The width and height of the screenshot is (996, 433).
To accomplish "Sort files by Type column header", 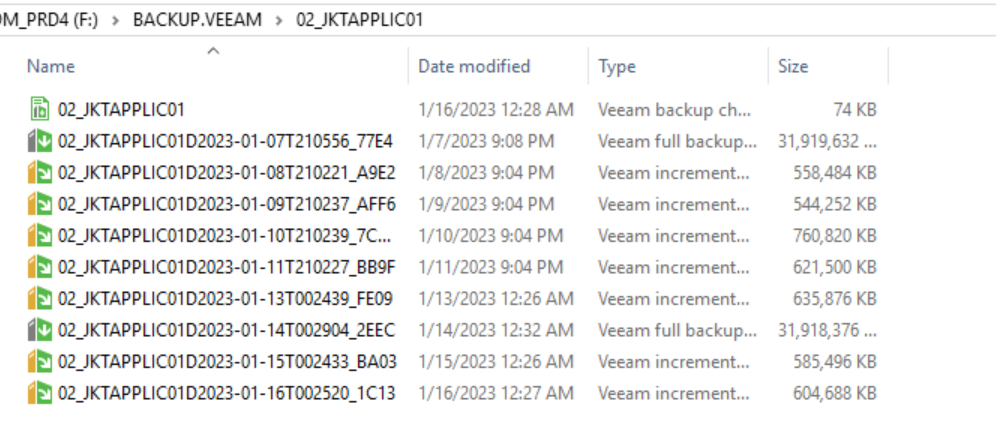I will [x=617, y=66].
